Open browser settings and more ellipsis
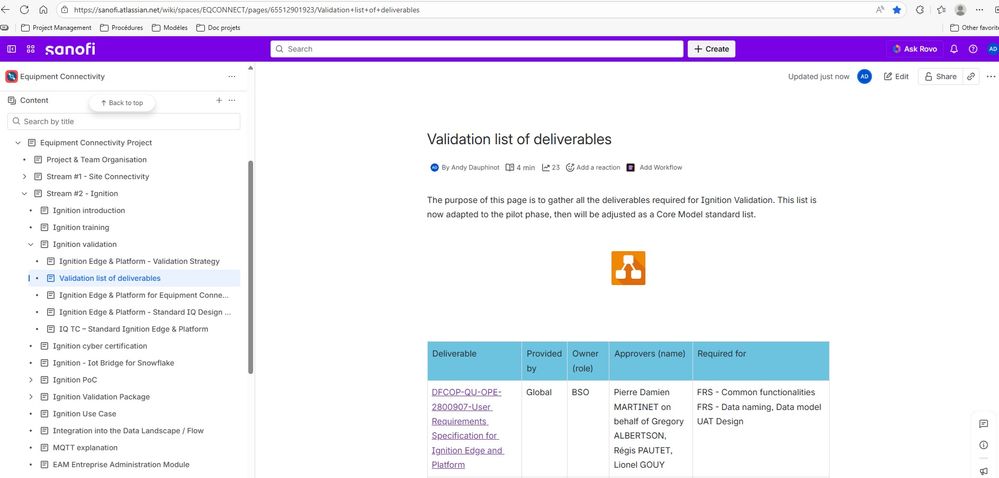The height and width of the screenshot is (478, 999). [980, 10]
